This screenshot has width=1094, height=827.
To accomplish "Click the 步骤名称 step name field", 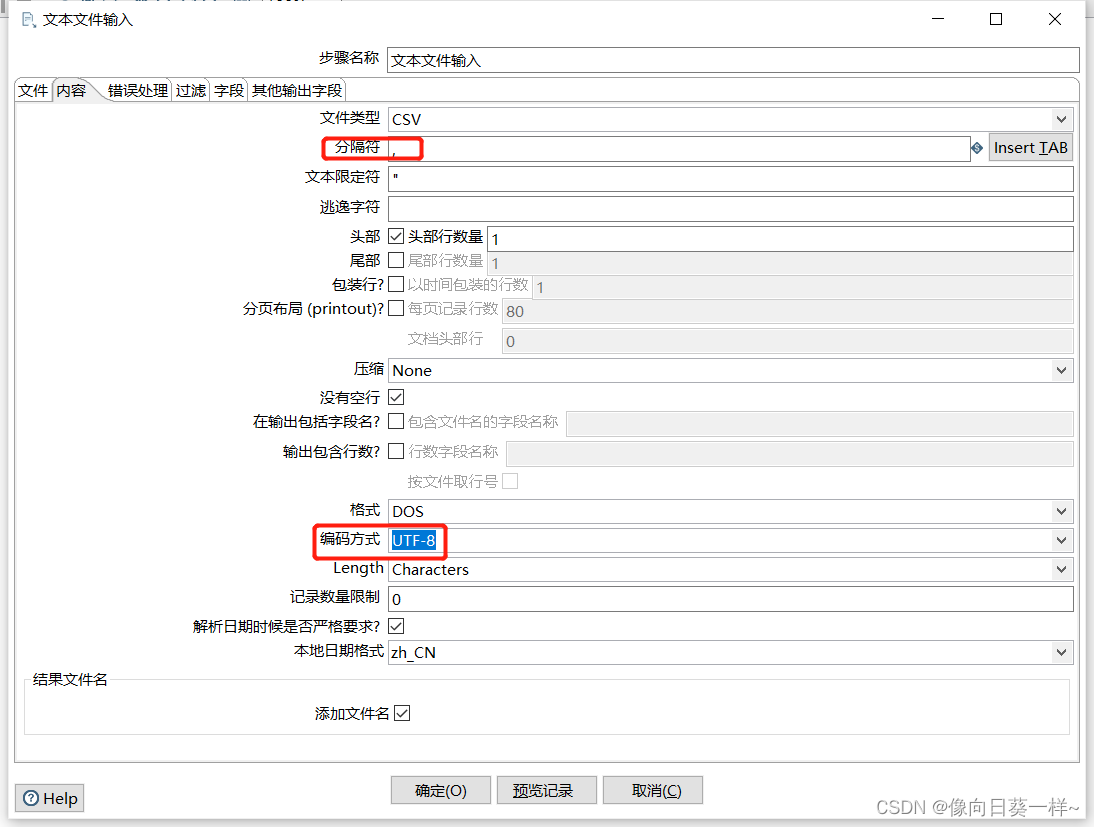I will tap(733, 60).
